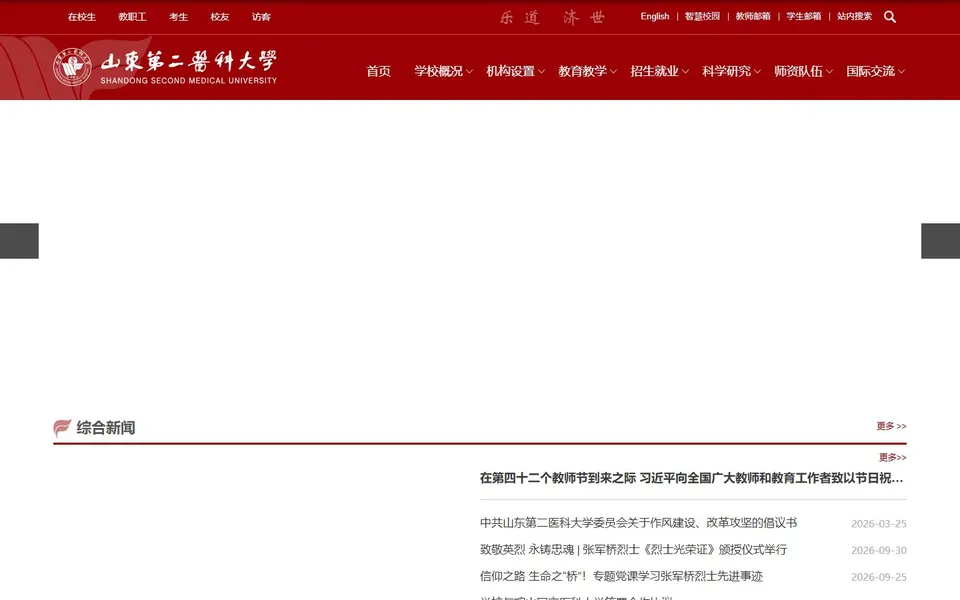Click the date 2026-09-30
Image resolution: width=960 pixels, height=600 pixels.
coord(879,550)
